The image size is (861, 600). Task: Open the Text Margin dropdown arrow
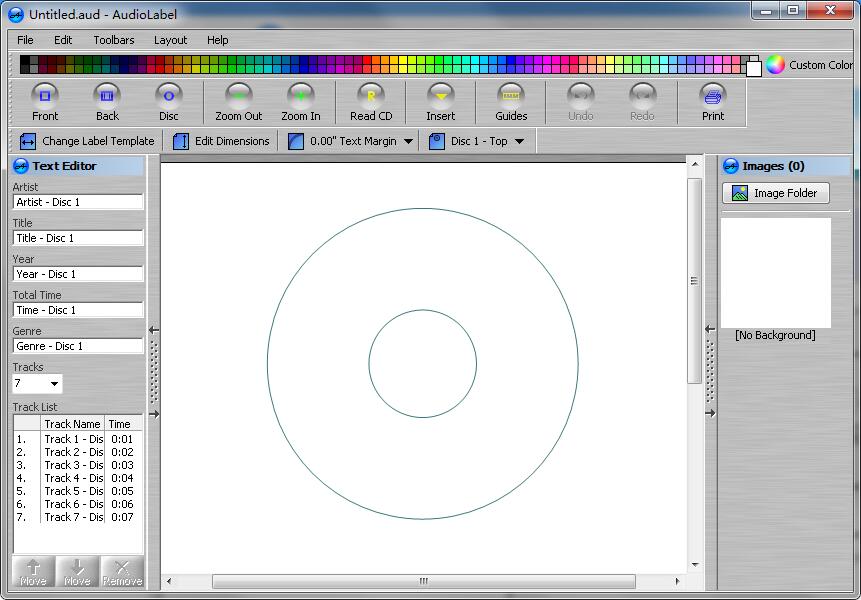tap(408, 141)
